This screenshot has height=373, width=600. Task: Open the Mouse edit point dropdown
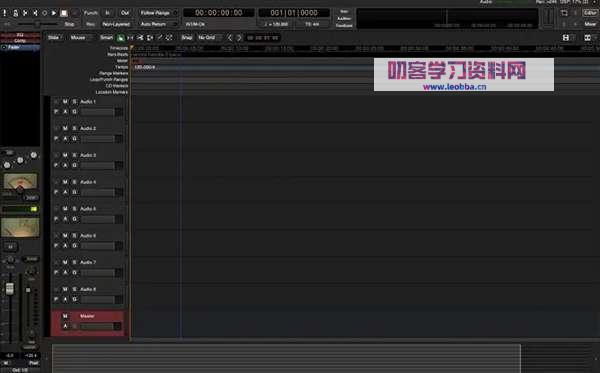coord(80,37)
